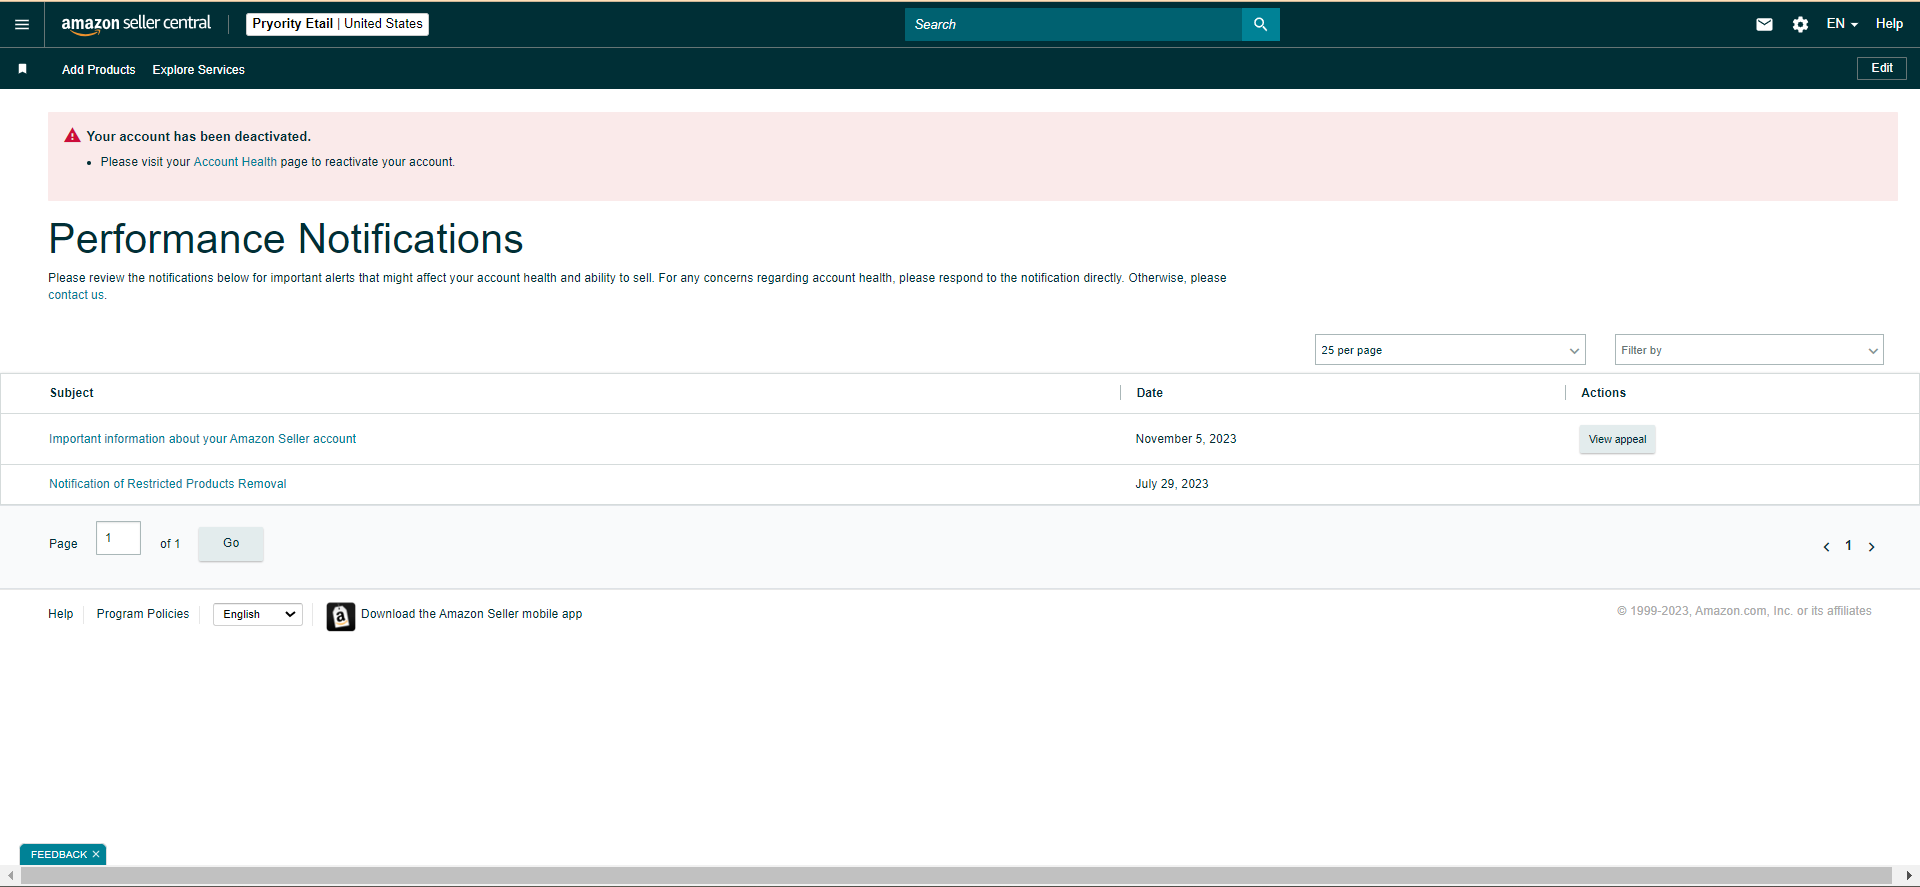
Task: Open the messages envelope icon
Action: (x=1764, y=24)
